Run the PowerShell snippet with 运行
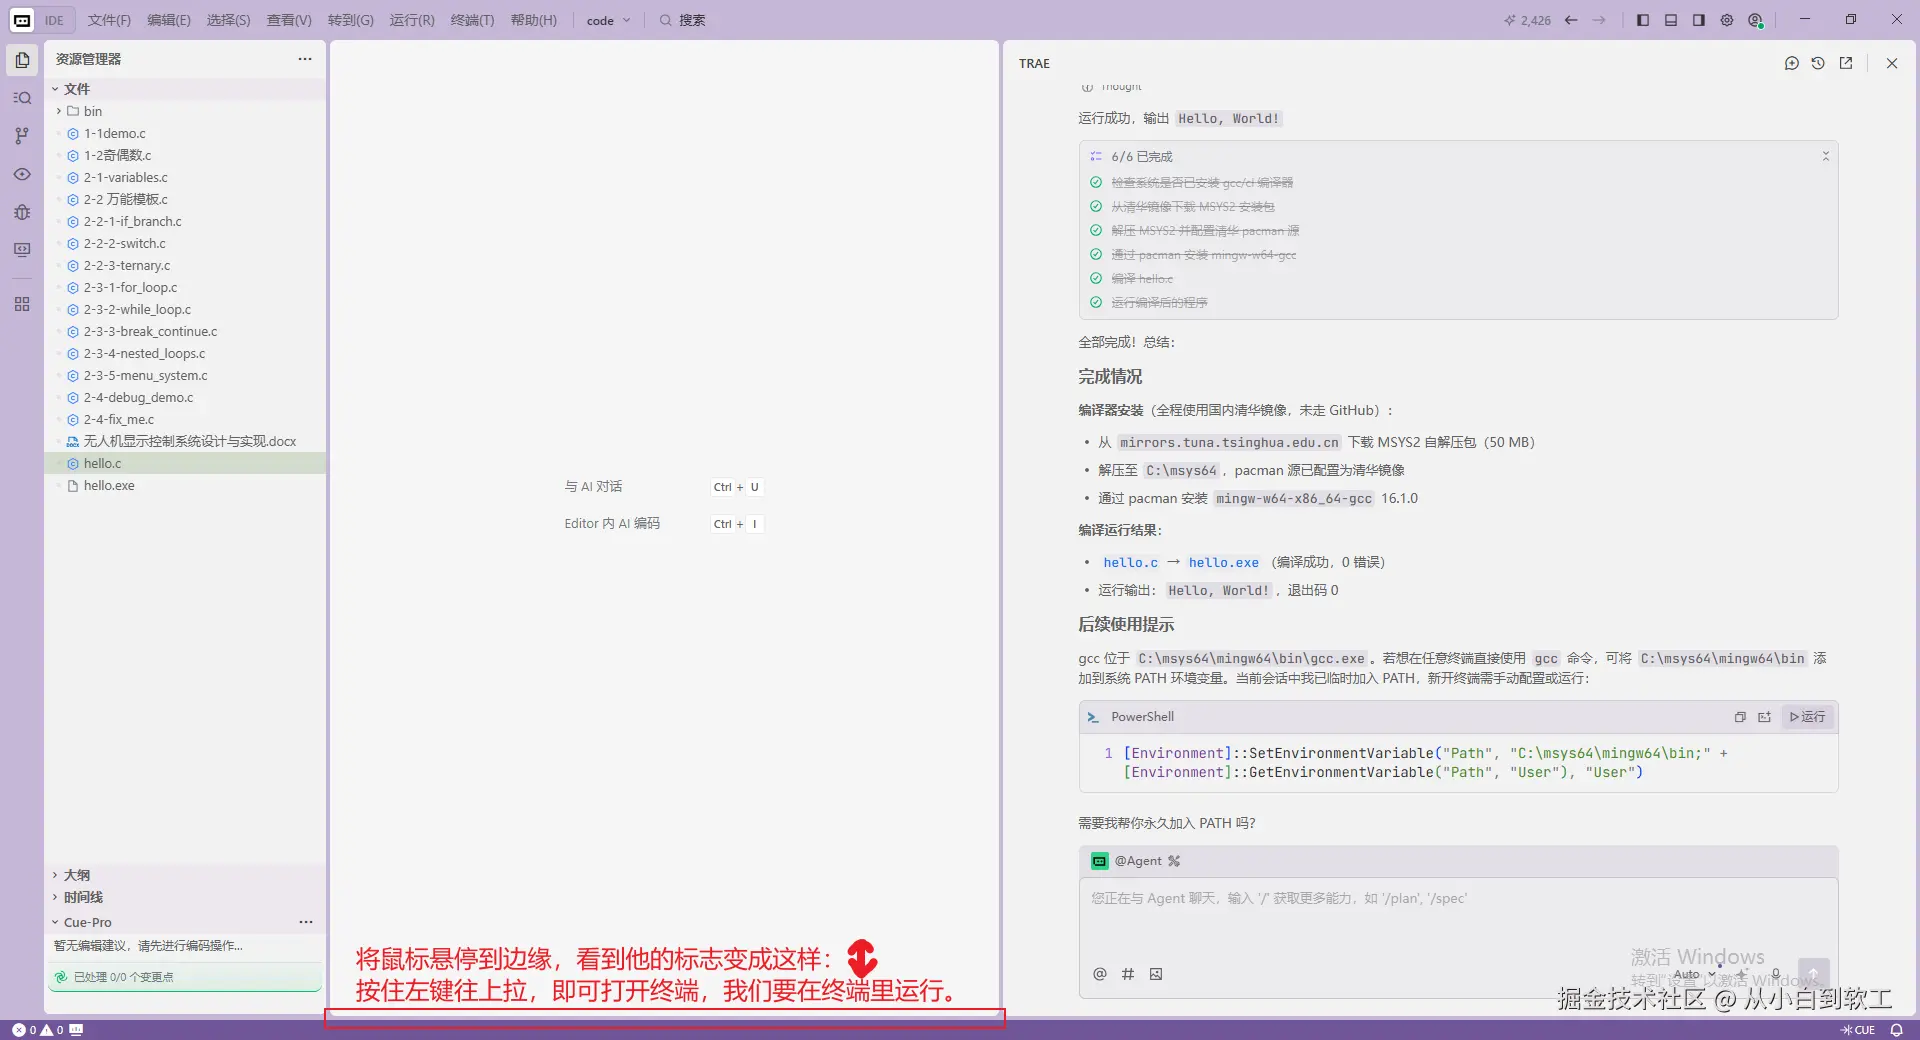Image resolution: width=1920 pixels, height=1040 pixels. click(x=1808, y=717)
